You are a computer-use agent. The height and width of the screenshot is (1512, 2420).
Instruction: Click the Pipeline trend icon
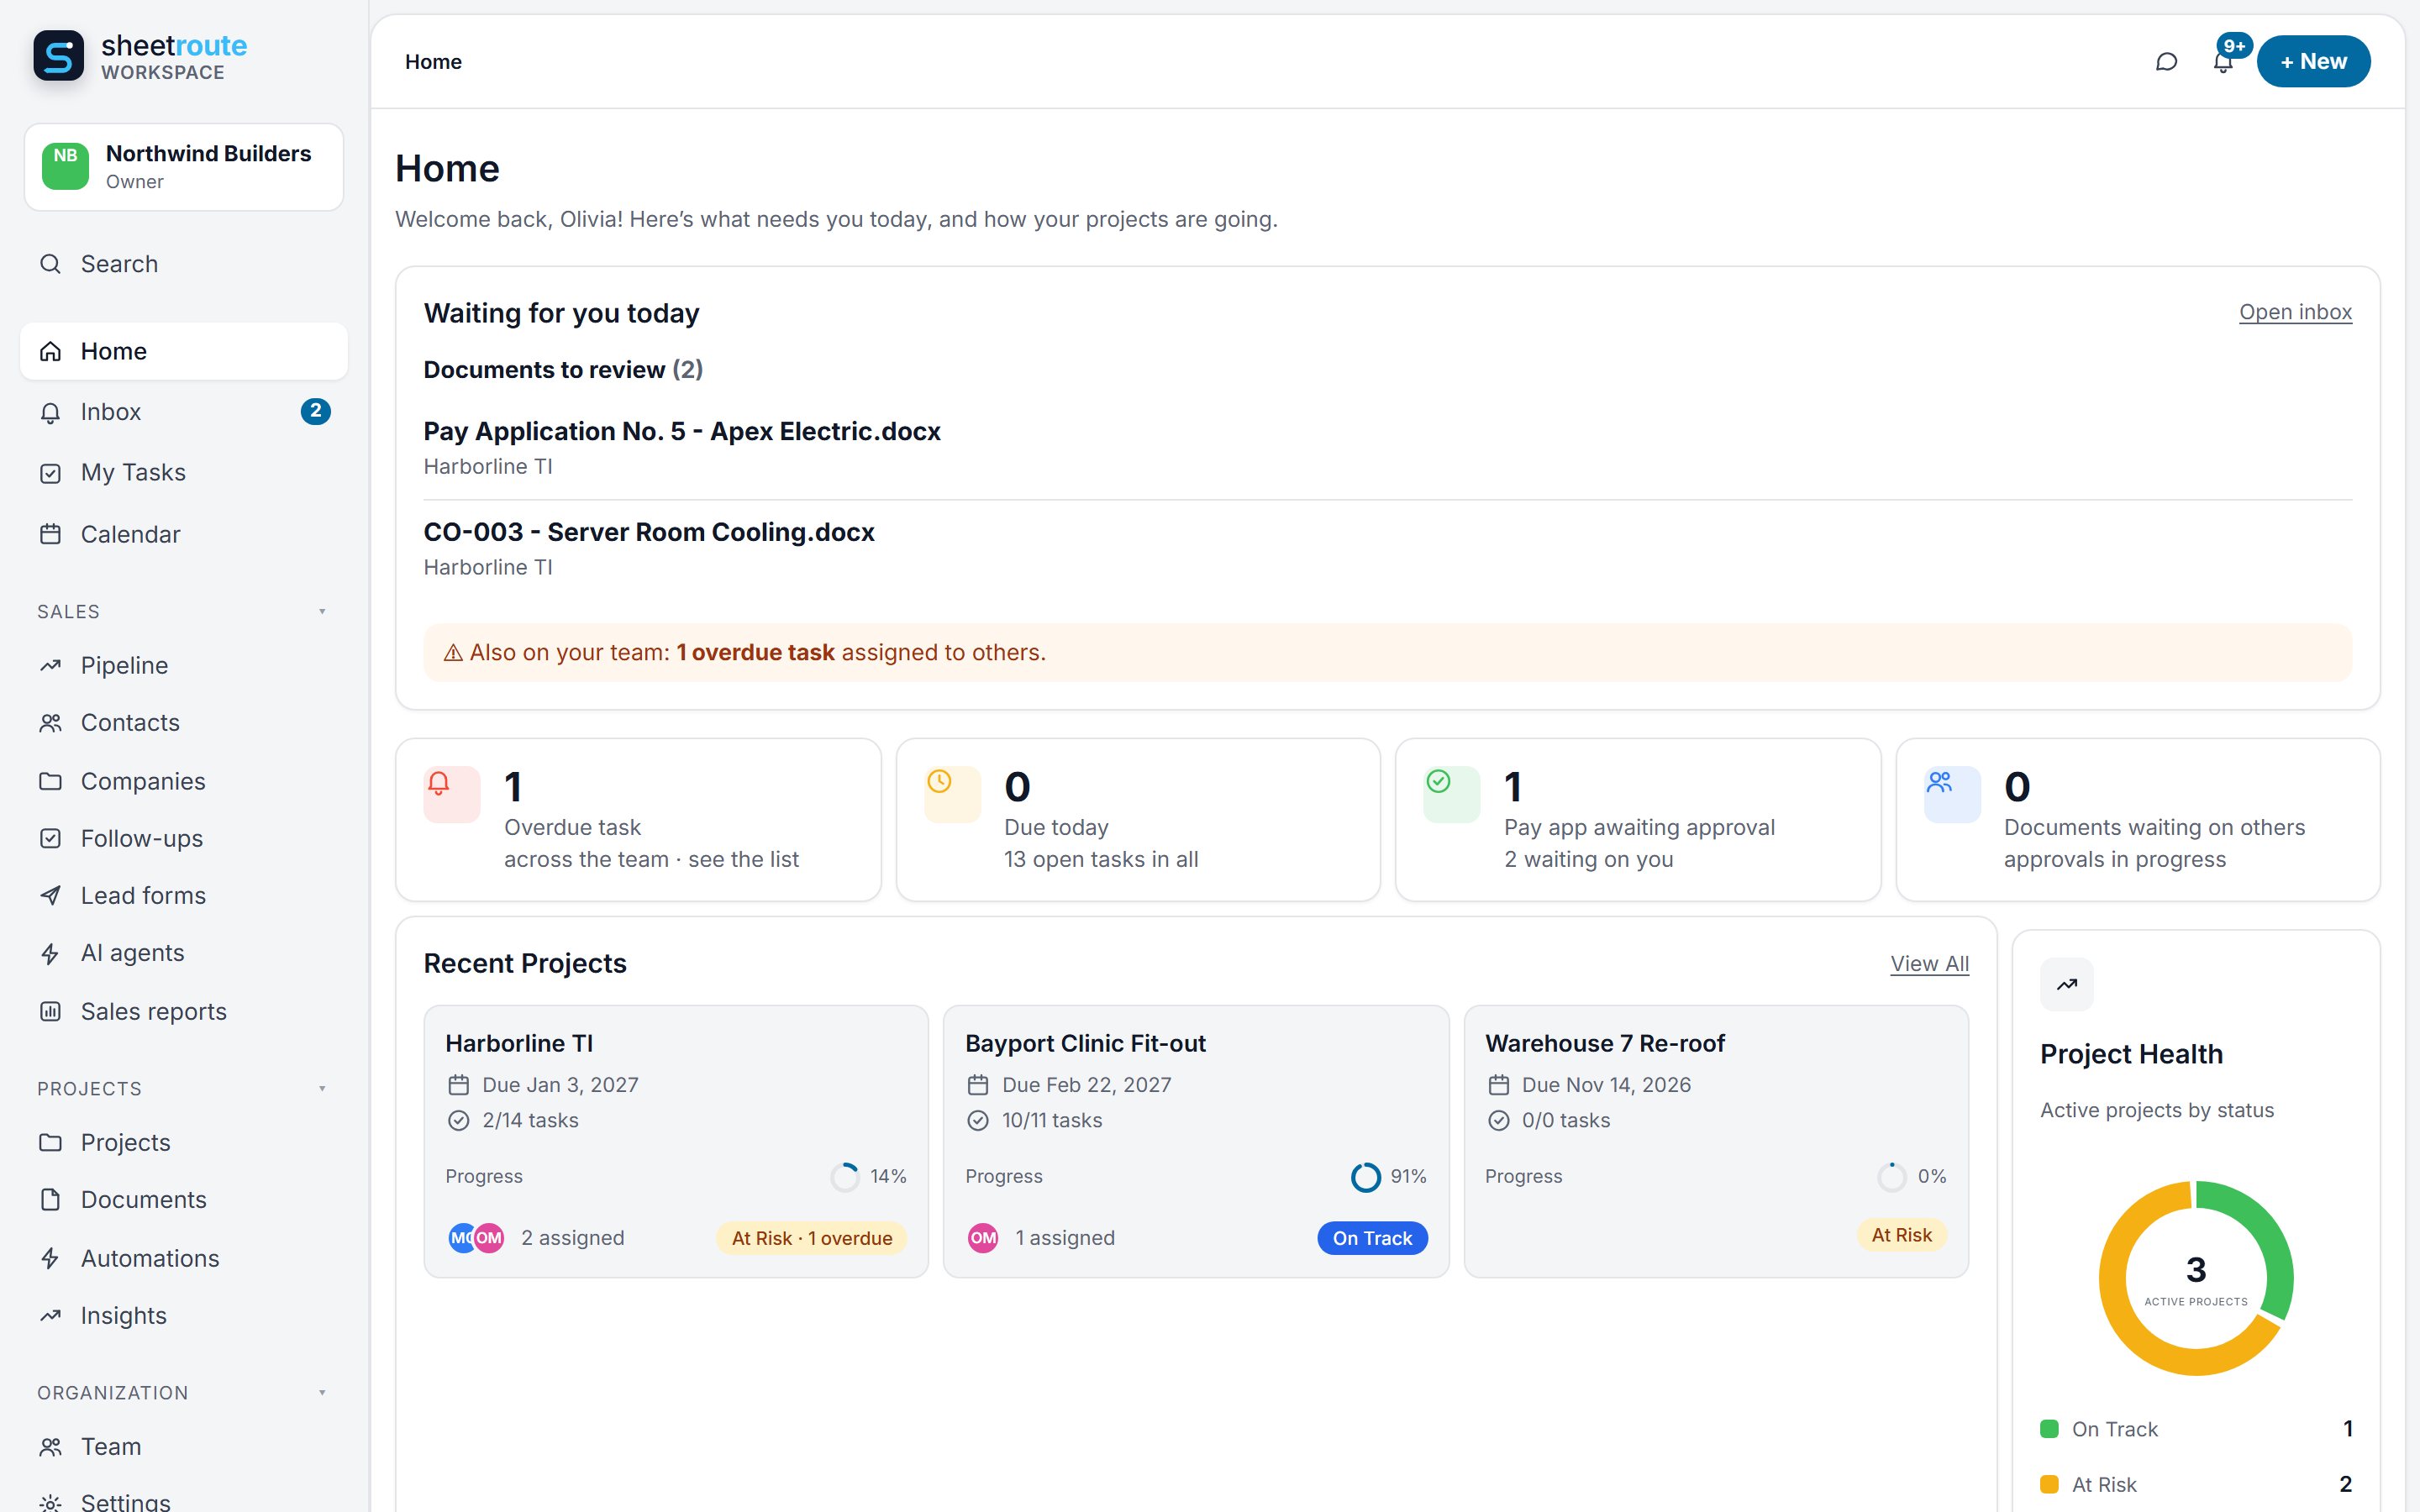tap(50, 665)
